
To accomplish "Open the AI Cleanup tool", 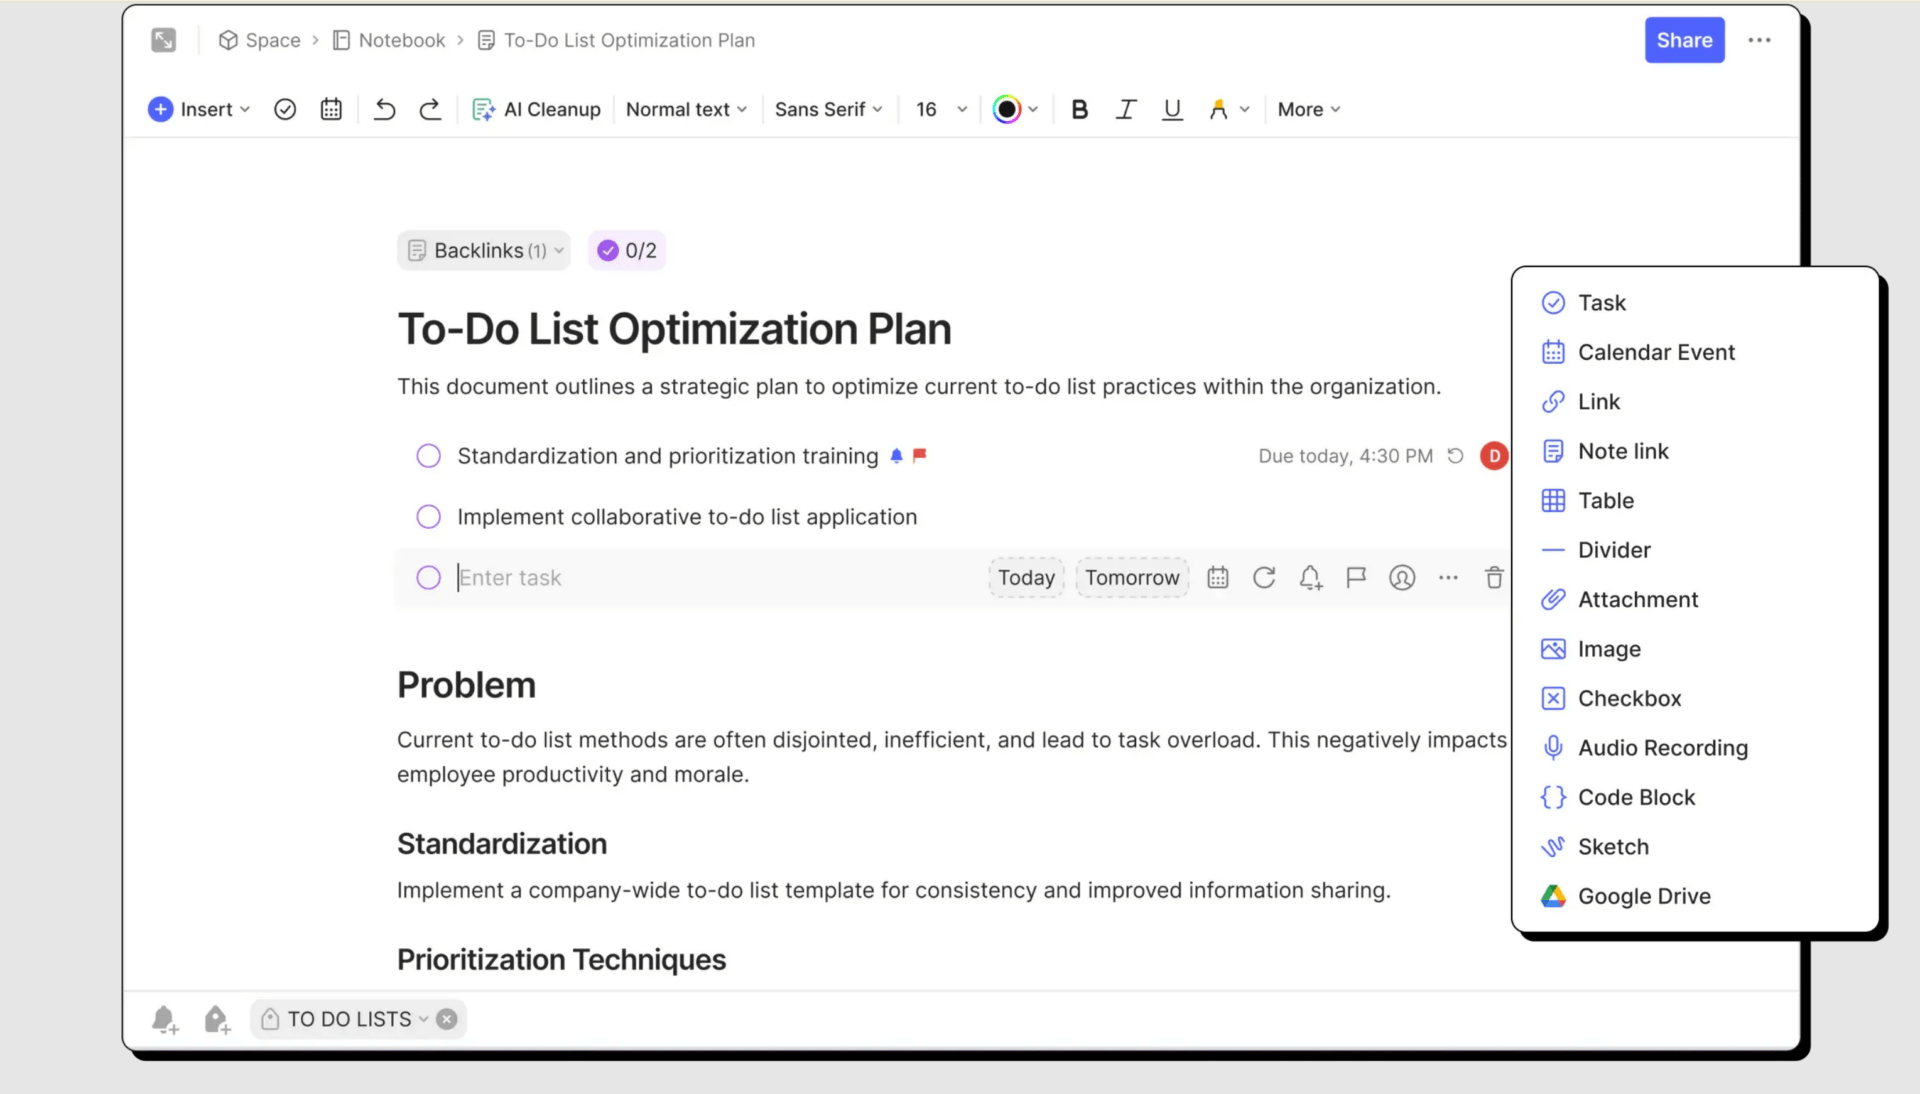I will click(536, 109).
